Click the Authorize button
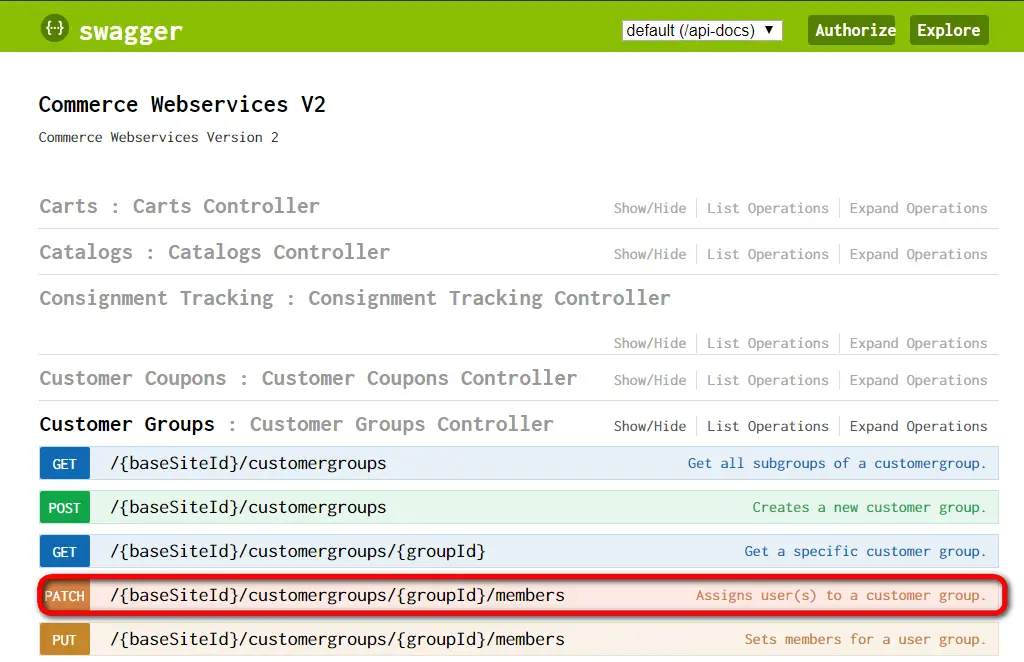The height and width of the screenshot is (662, 1024). (852, 30)
